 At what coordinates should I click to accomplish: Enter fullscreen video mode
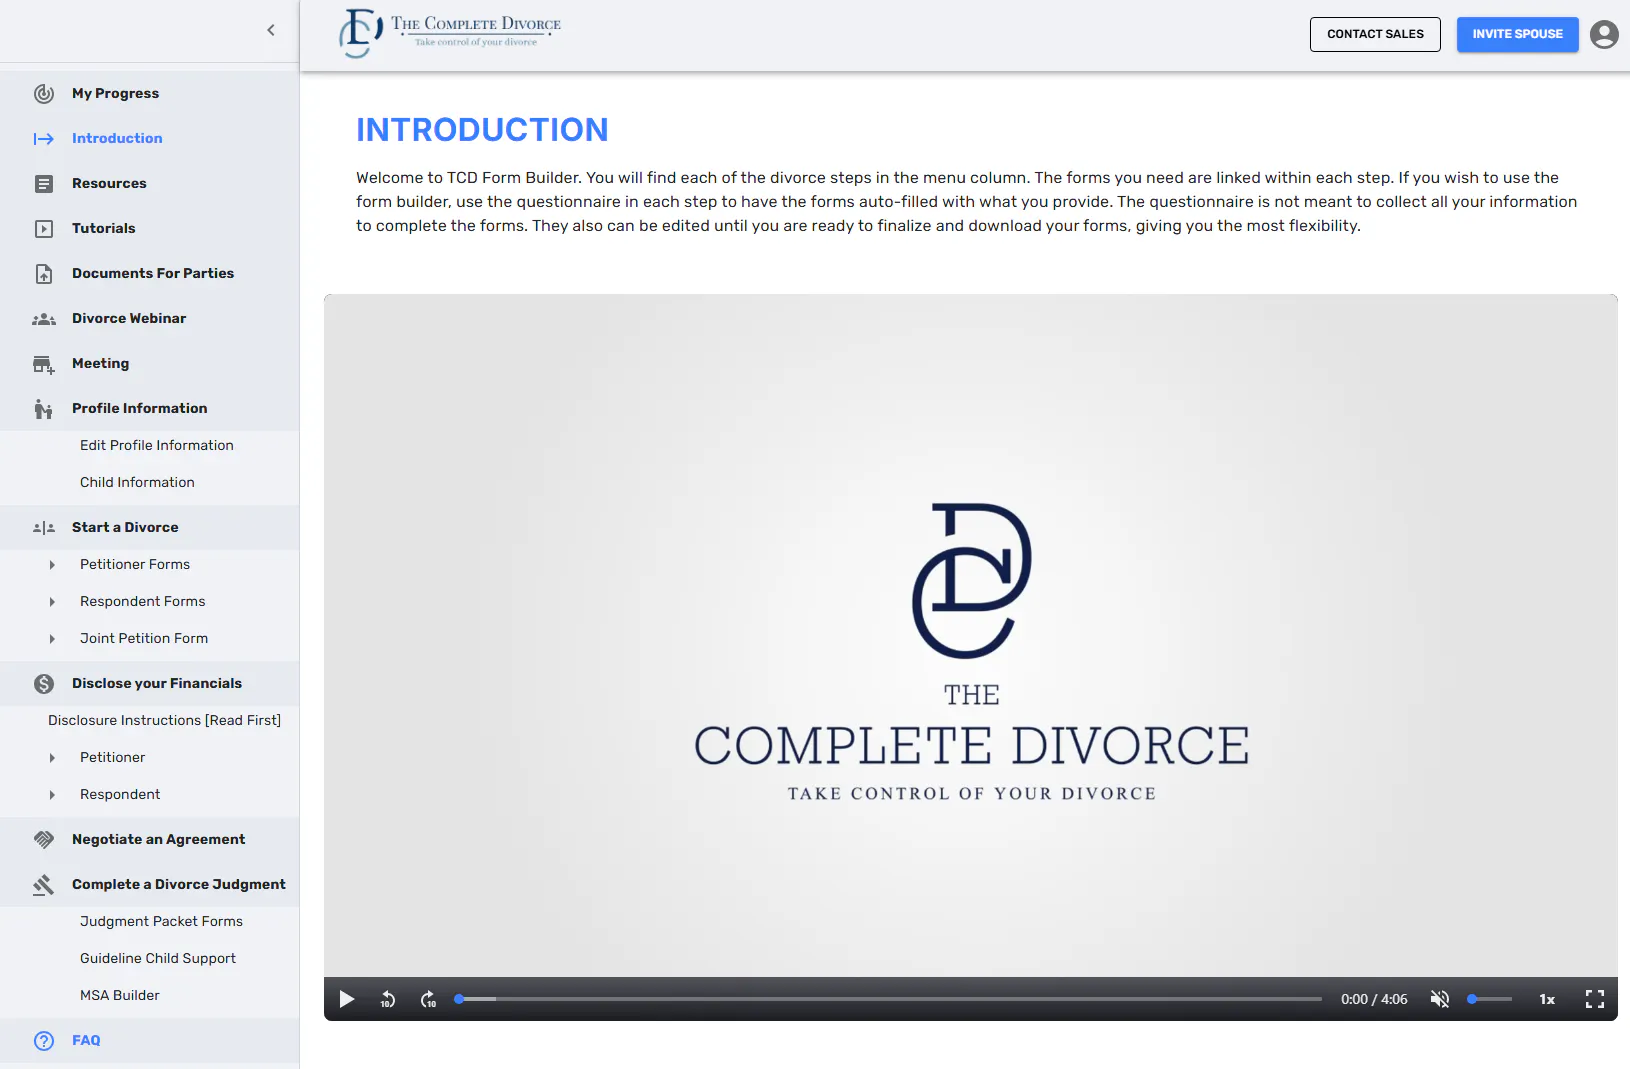(1595, 999)
